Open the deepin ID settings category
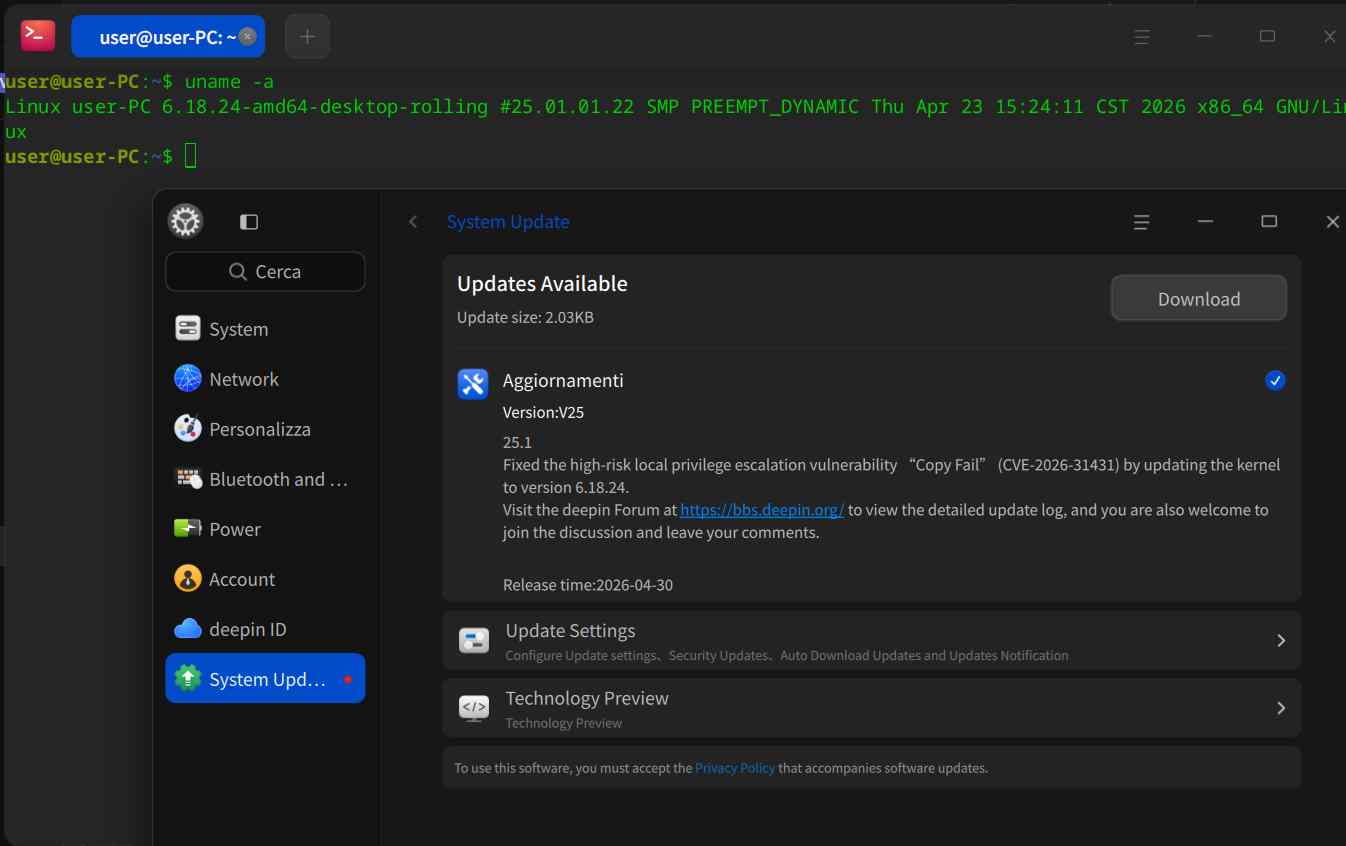 pos(265,629)
